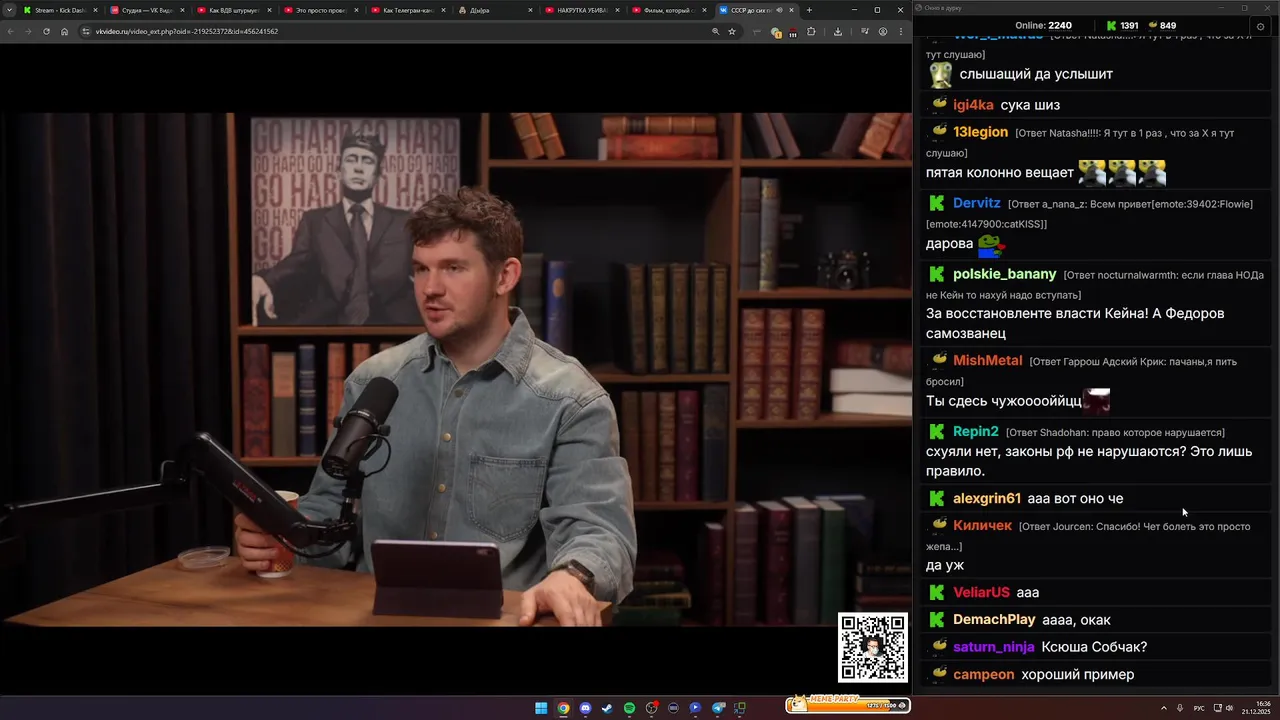This screenshot has height=720, width=1280.
Task: Open browser downloads icon
Action: (x=838, y=31)
